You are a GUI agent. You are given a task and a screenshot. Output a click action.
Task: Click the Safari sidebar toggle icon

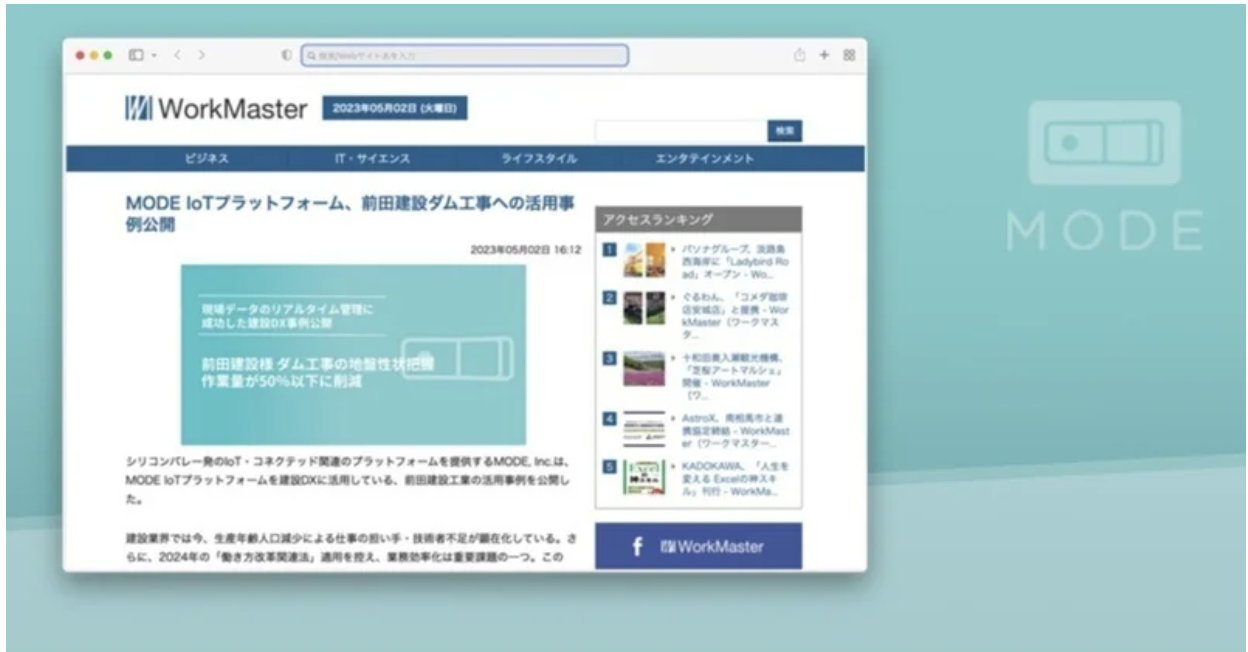[134, 56]
